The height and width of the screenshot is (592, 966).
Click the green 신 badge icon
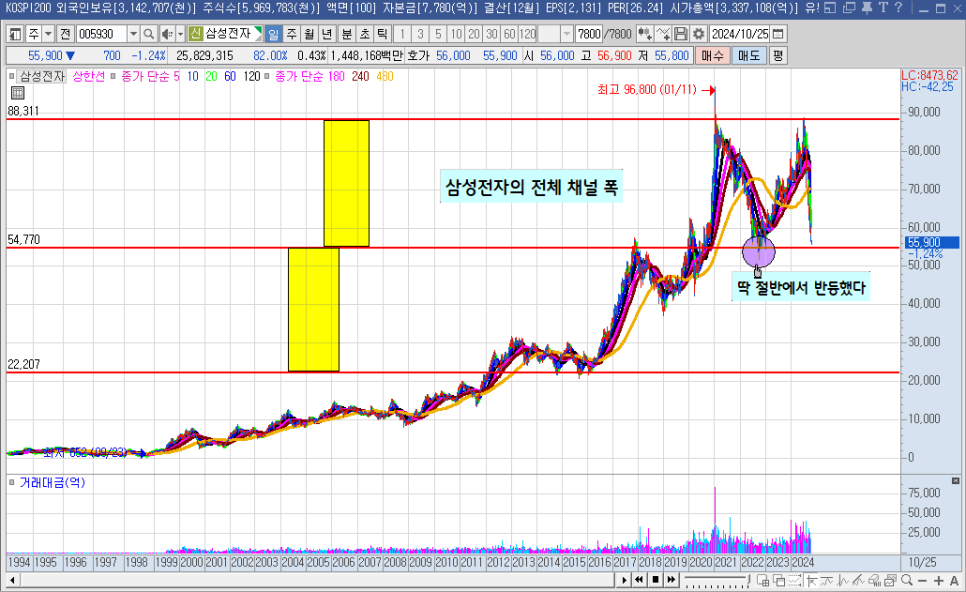[x=195, y=34]
